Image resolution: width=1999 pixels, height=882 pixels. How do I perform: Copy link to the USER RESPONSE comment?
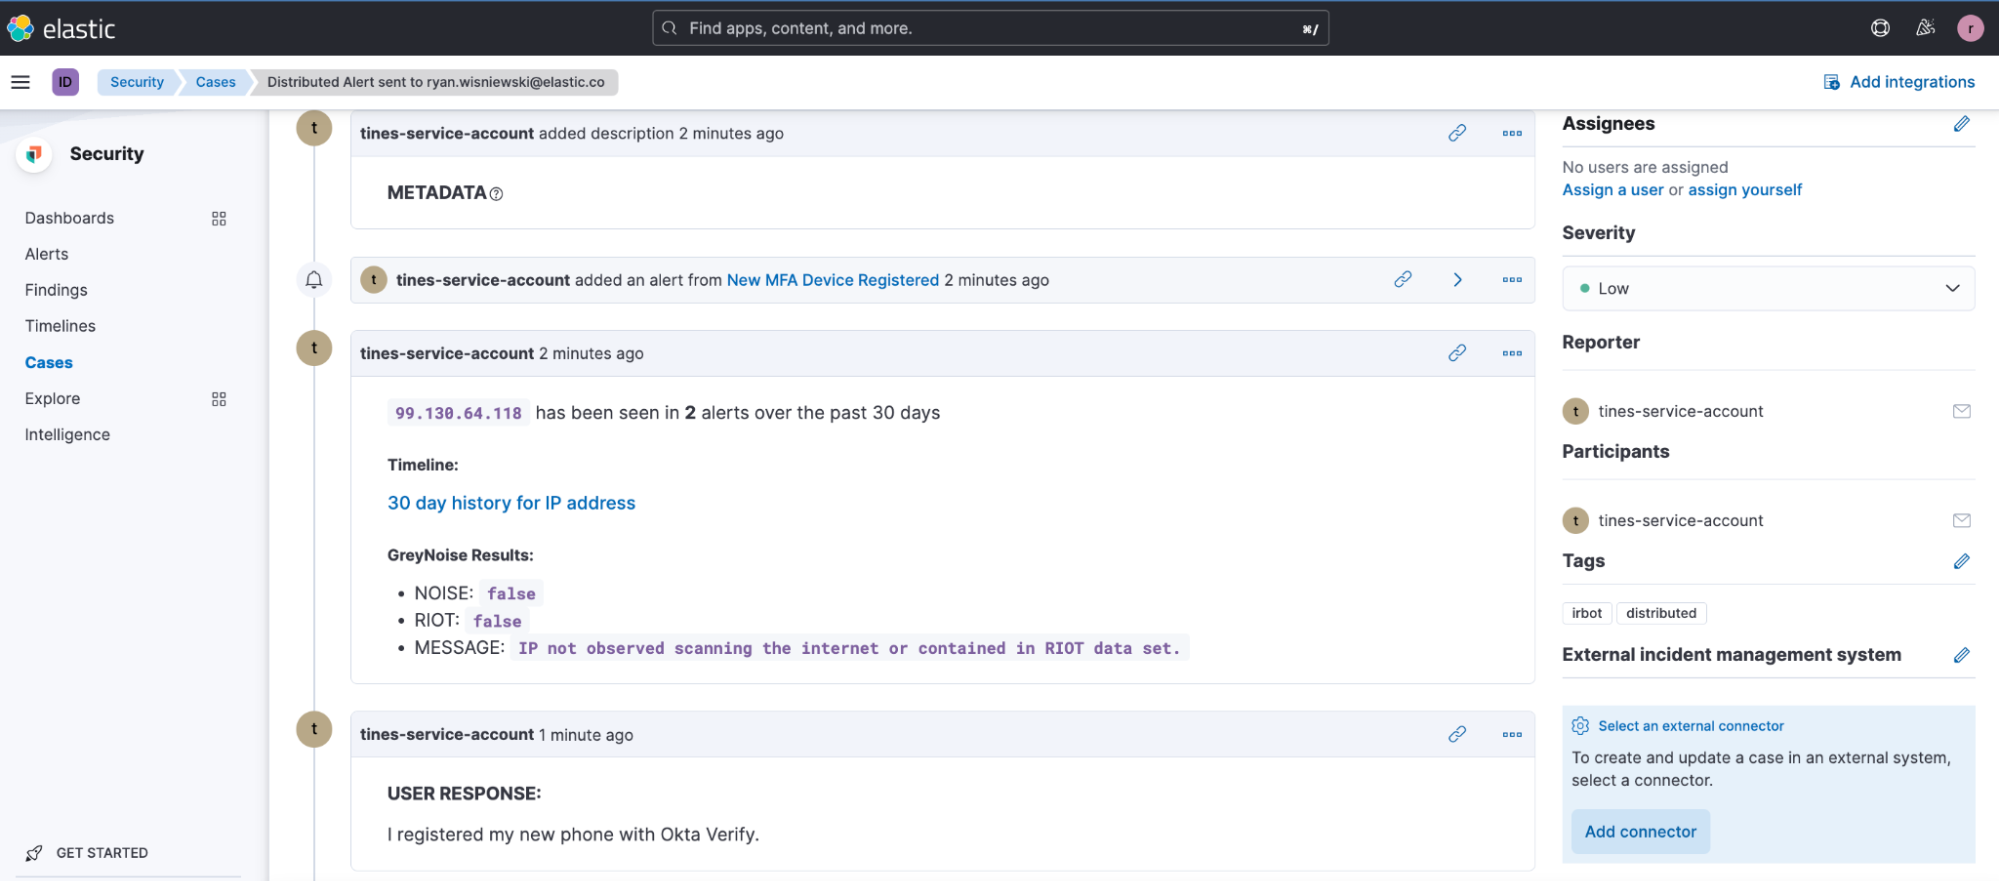[x=1457, y=734]
